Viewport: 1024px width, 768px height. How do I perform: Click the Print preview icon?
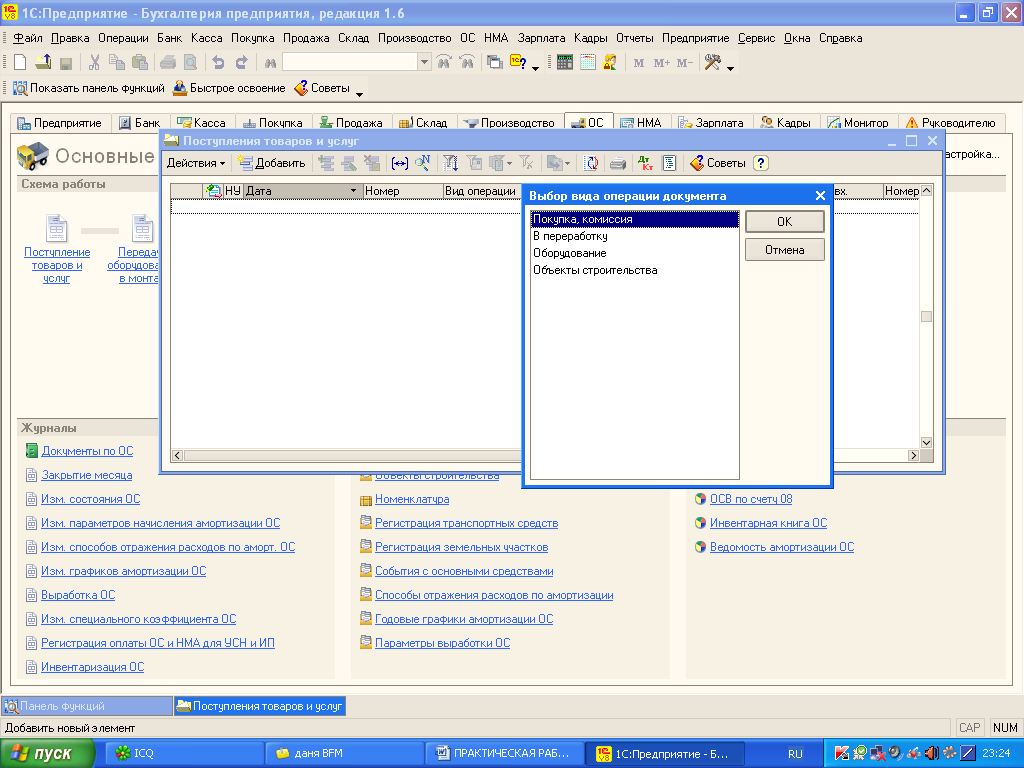(190, 63)
